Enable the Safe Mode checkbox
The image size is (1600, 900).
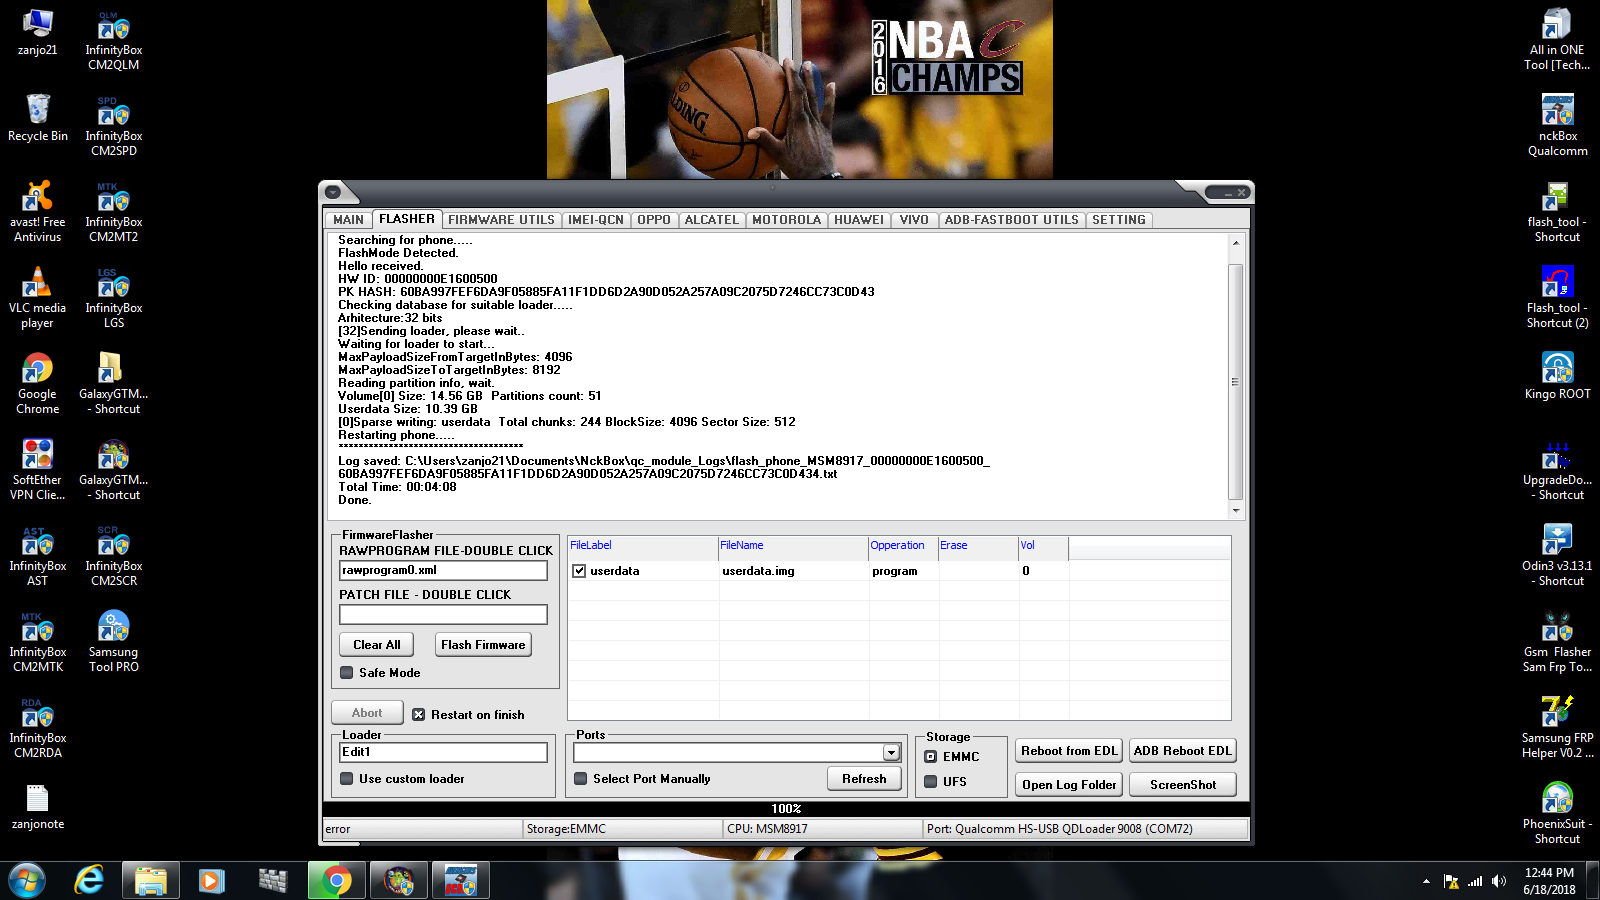347,673
